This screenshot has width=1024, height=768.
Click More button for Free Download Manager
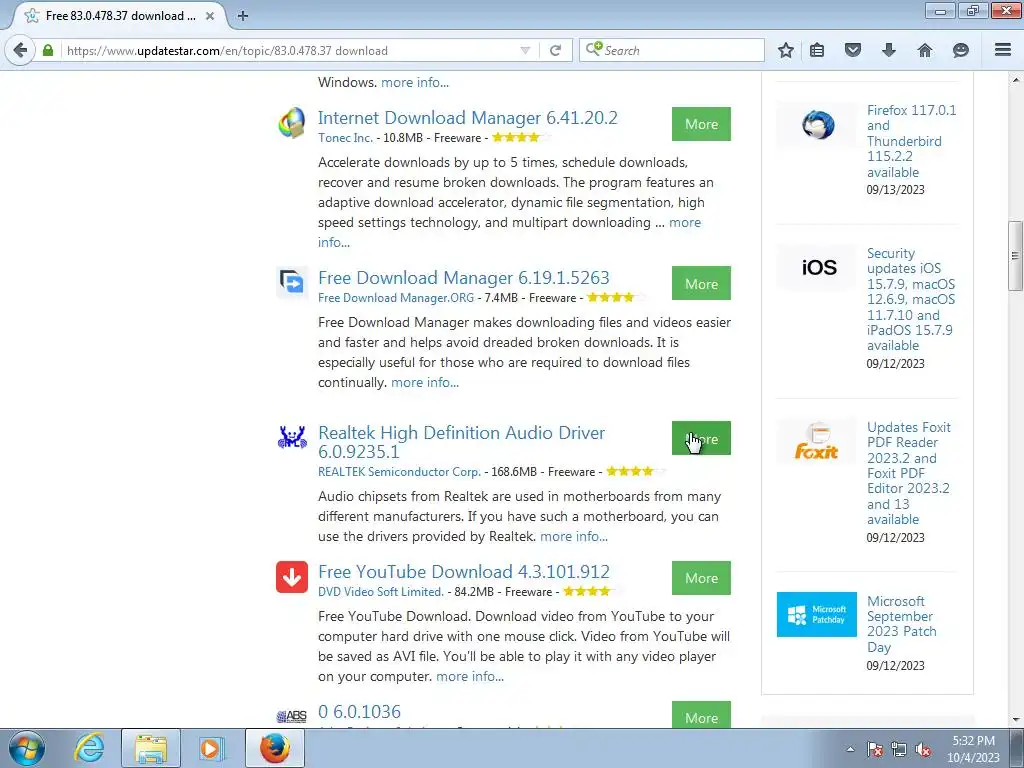tap(701, 283)
